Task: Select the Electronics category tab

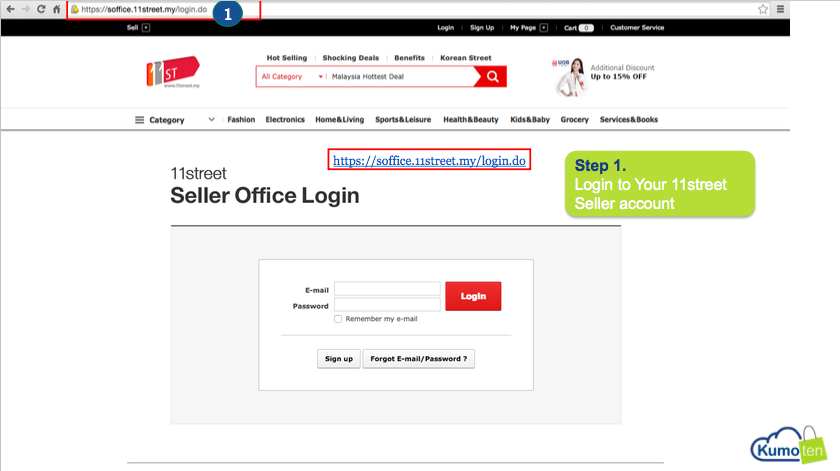Action: tap(285, 119)
